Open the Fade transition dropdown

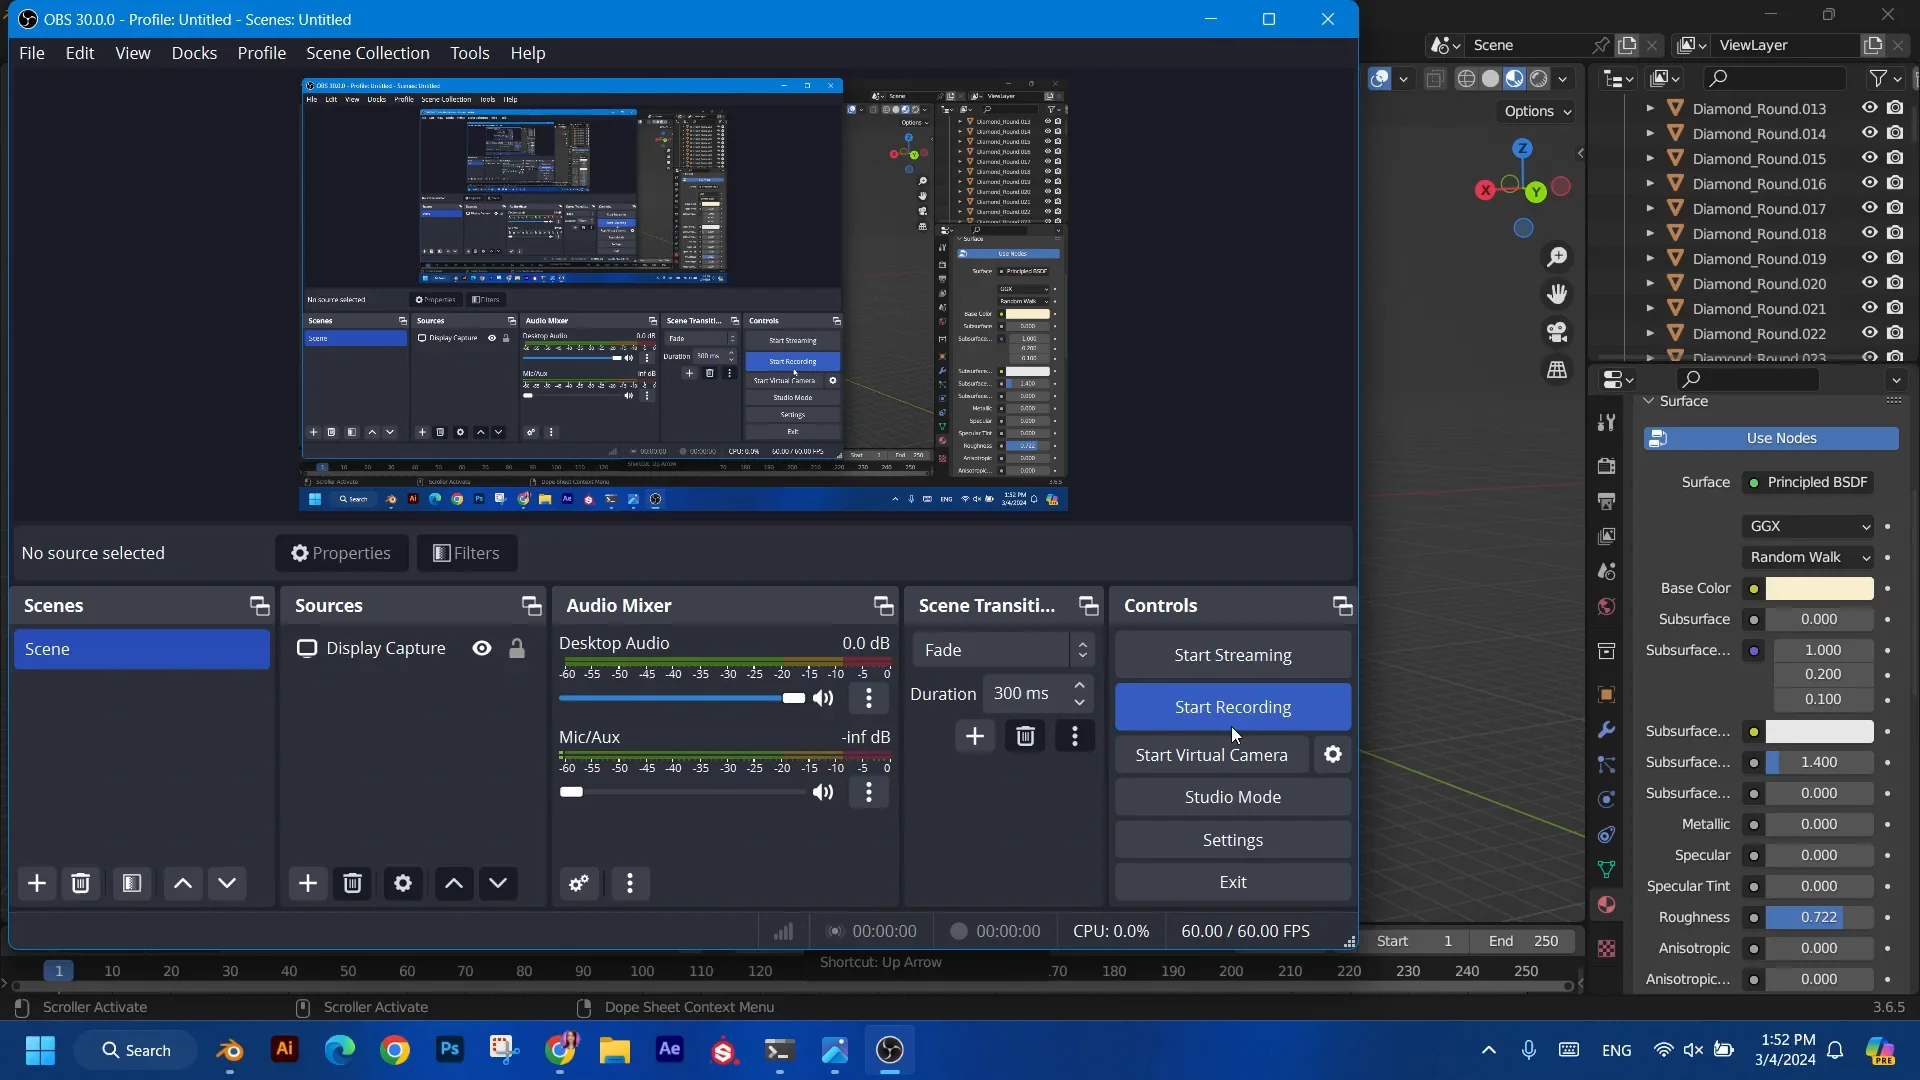pyautogui.click(x=1003, y=650)
